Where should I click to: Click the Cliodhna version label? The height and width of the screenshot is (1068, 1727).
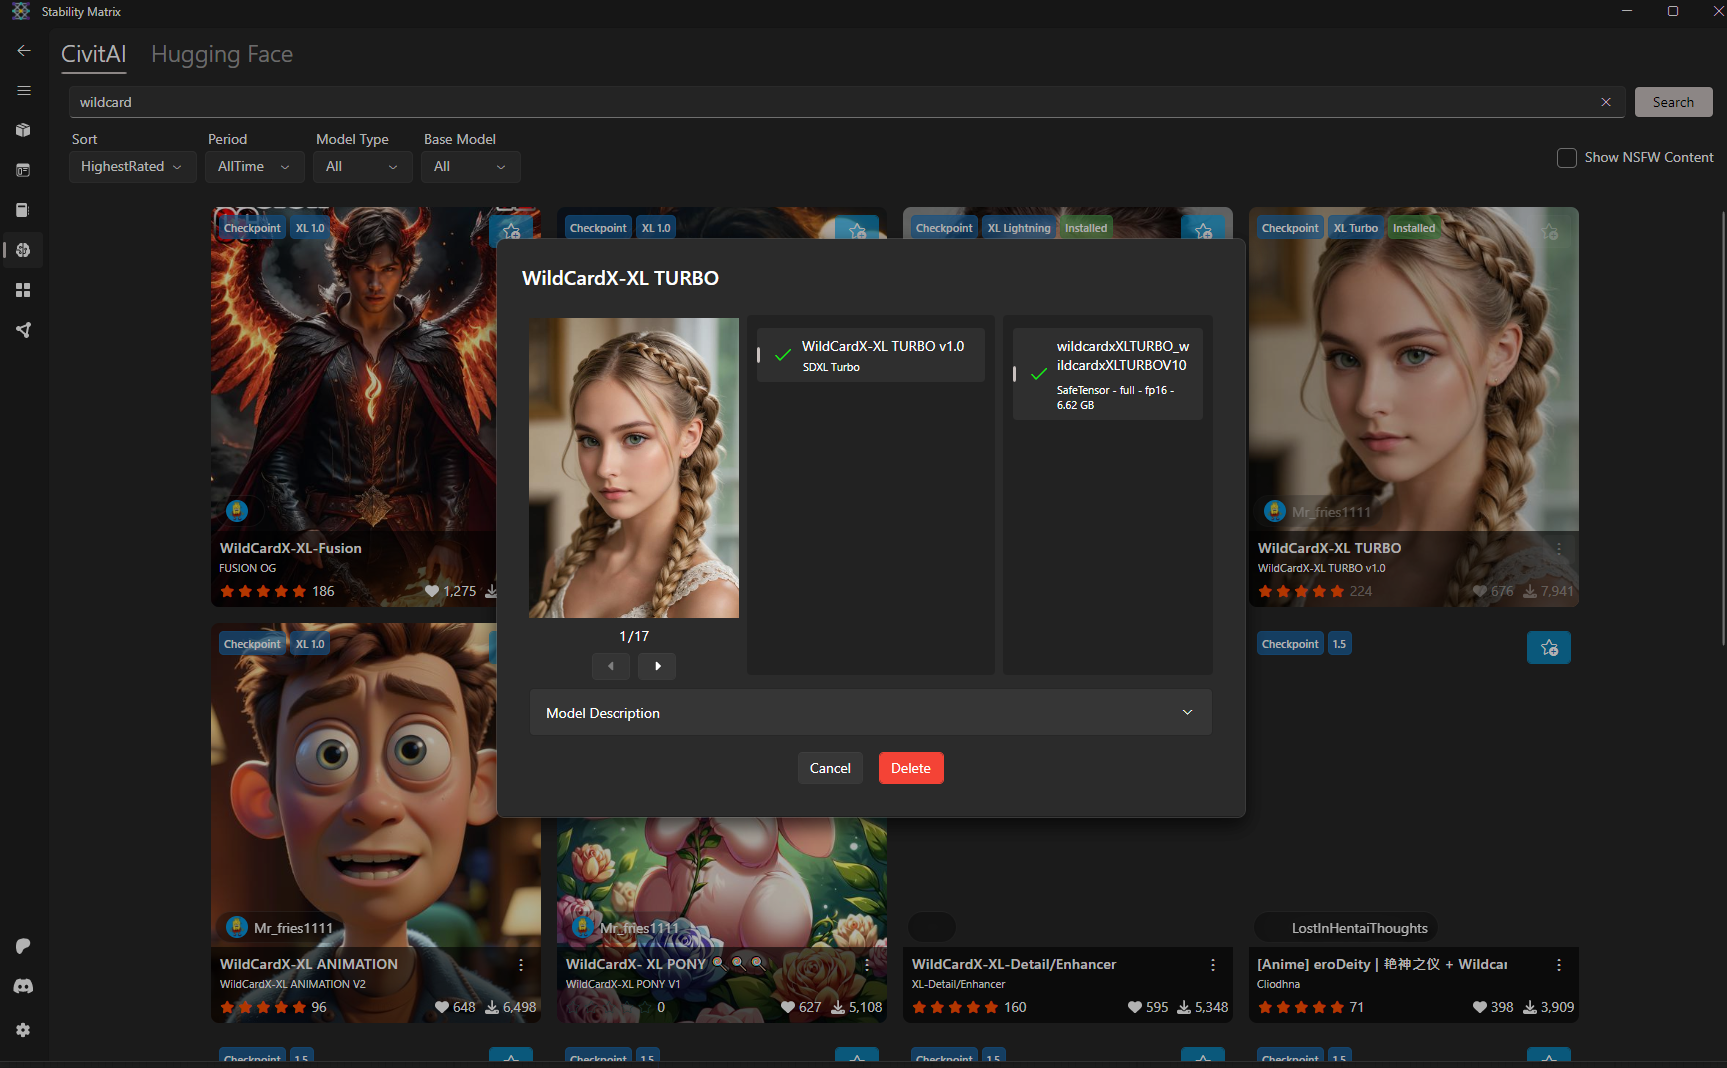(1279, 984)
